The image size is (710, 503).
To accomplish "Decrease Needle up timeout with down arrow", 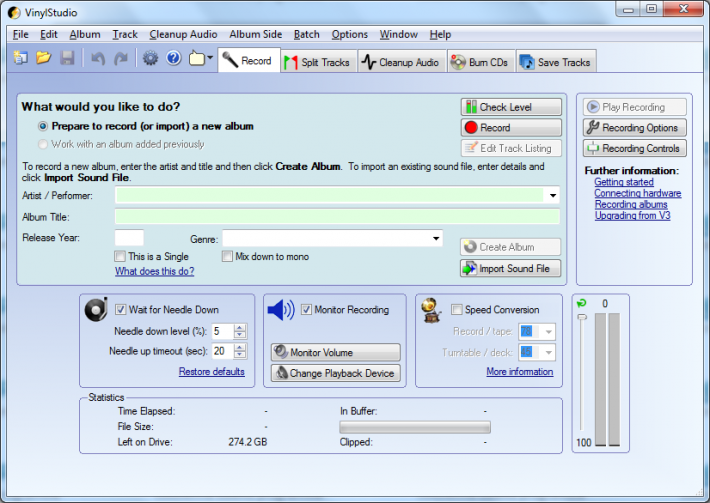I will pyautogui.click(x=240, y=354).
